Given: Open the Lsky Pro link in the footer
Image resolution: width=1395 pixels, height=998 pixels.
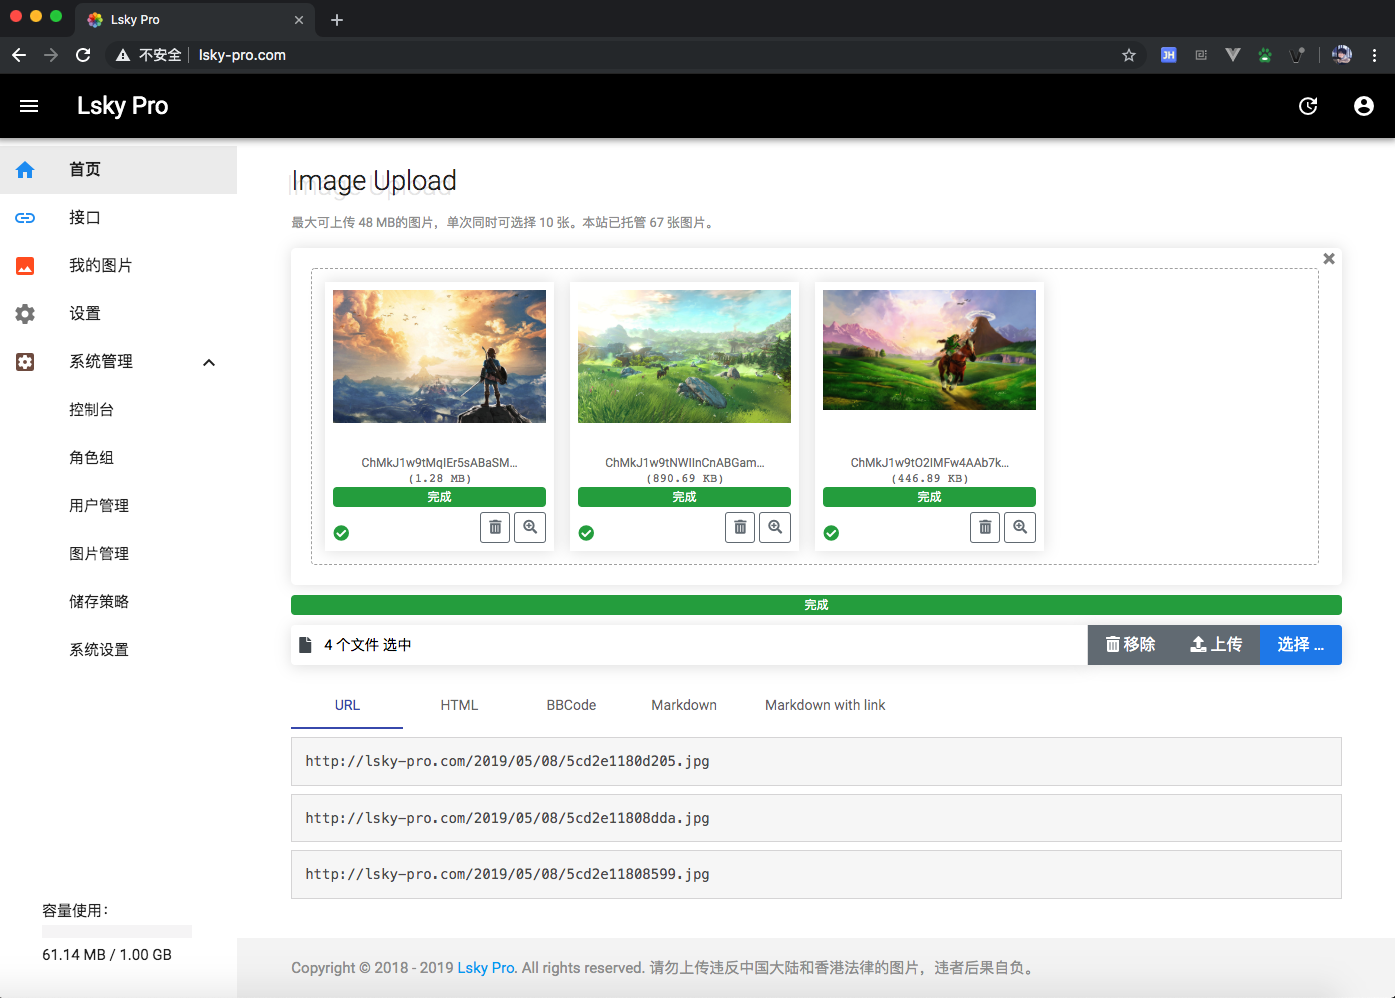Looking at the screenshot, I should pos(486,968).
